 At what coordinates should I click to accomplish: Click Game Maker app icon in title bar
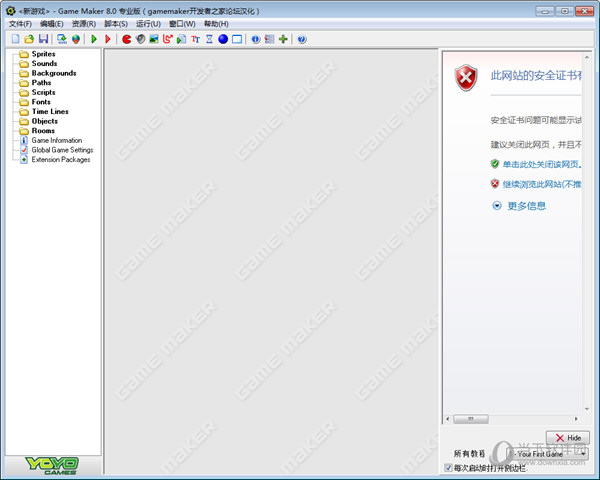(x=11, y=11)
